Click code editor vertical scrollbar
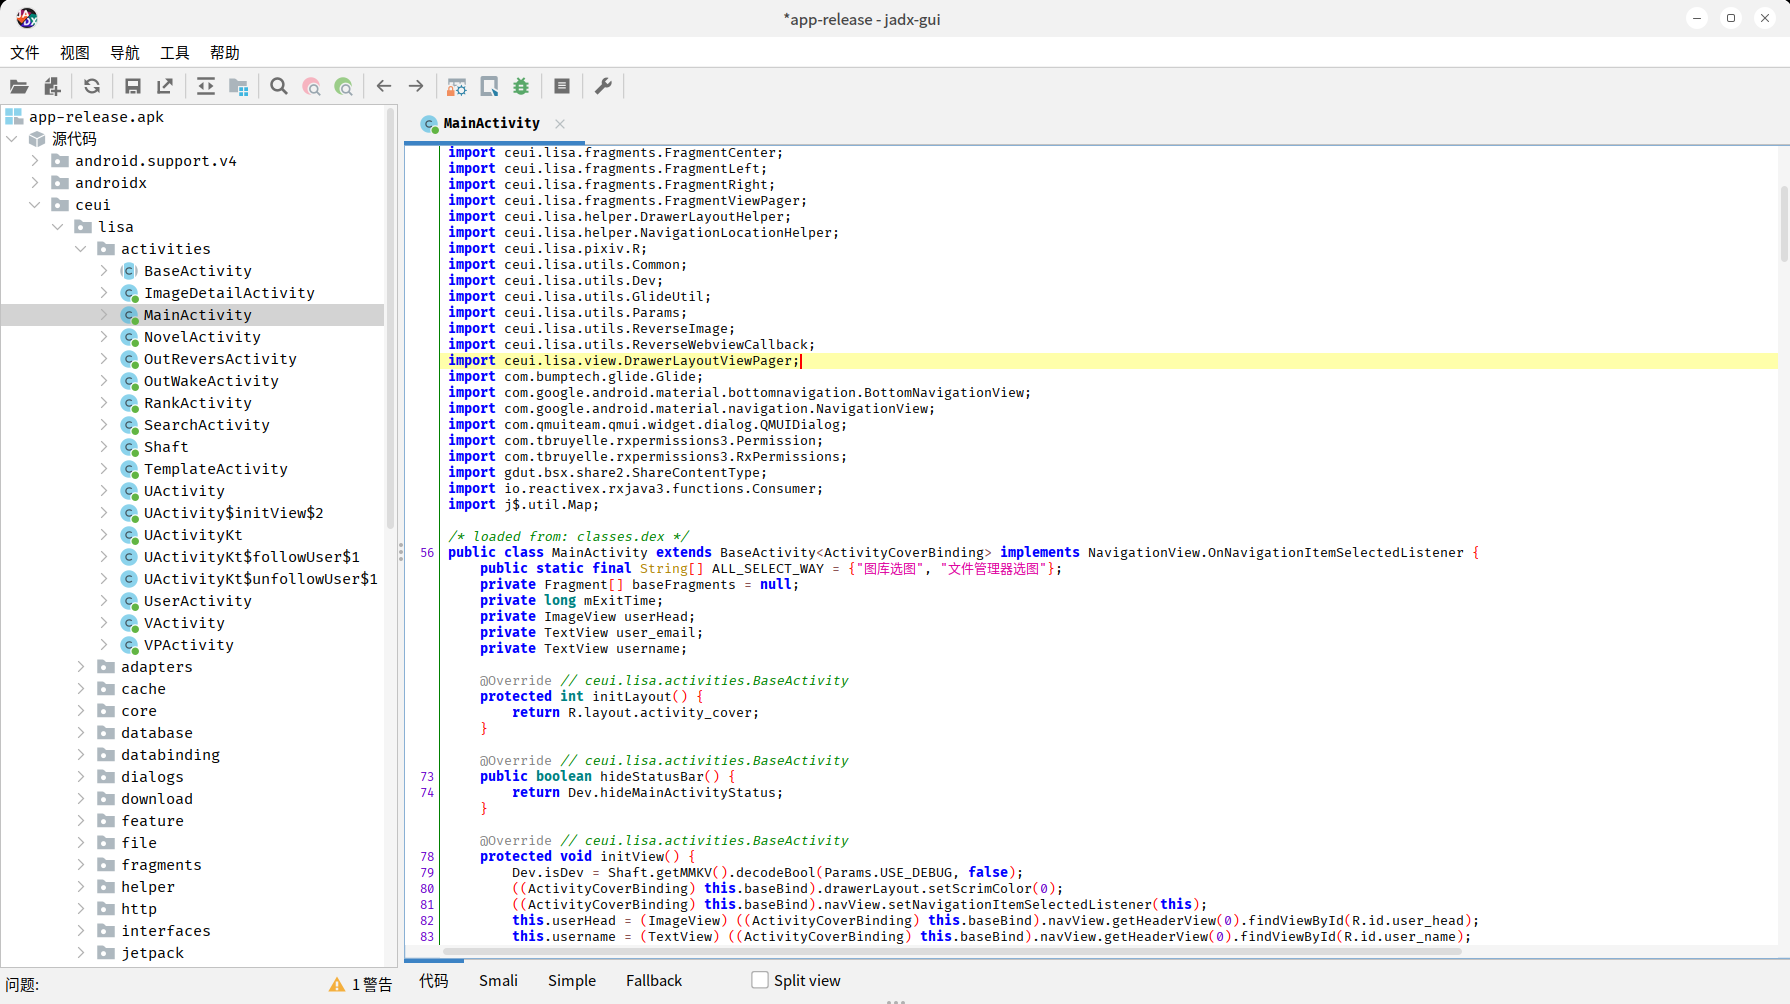The width and height of the screenshot is (1790, 1004). pyautogui.click(x=1784, y=223)
